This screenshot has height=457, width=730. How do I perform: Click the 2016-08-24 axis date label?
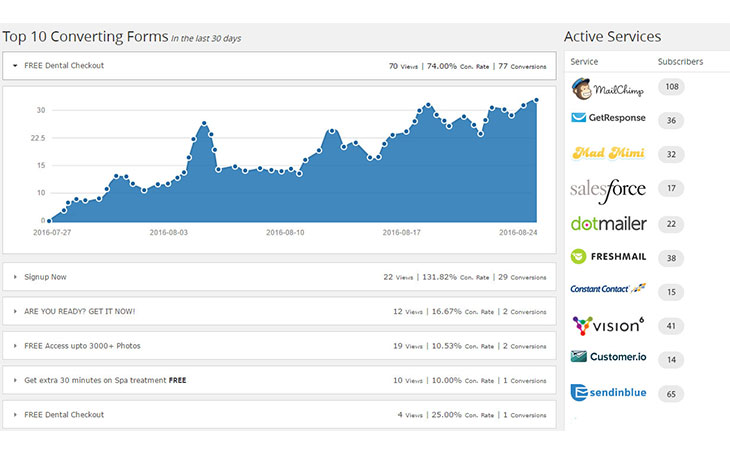pos(518,232)
